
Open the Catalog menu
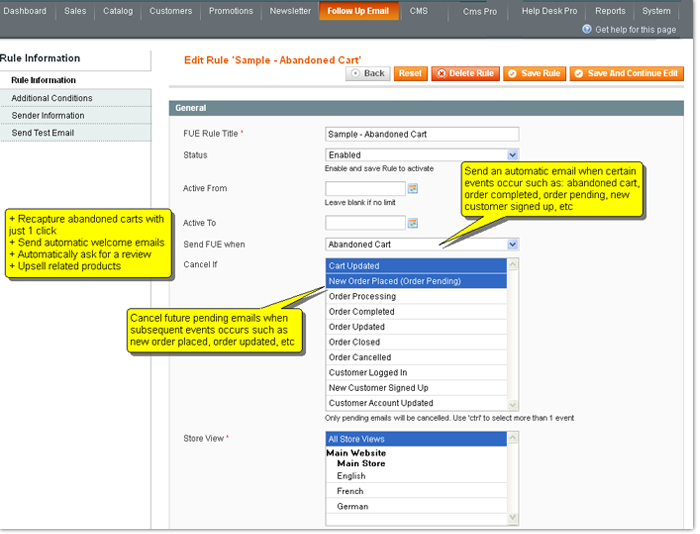pyautogui.click(x=118, y=11)
